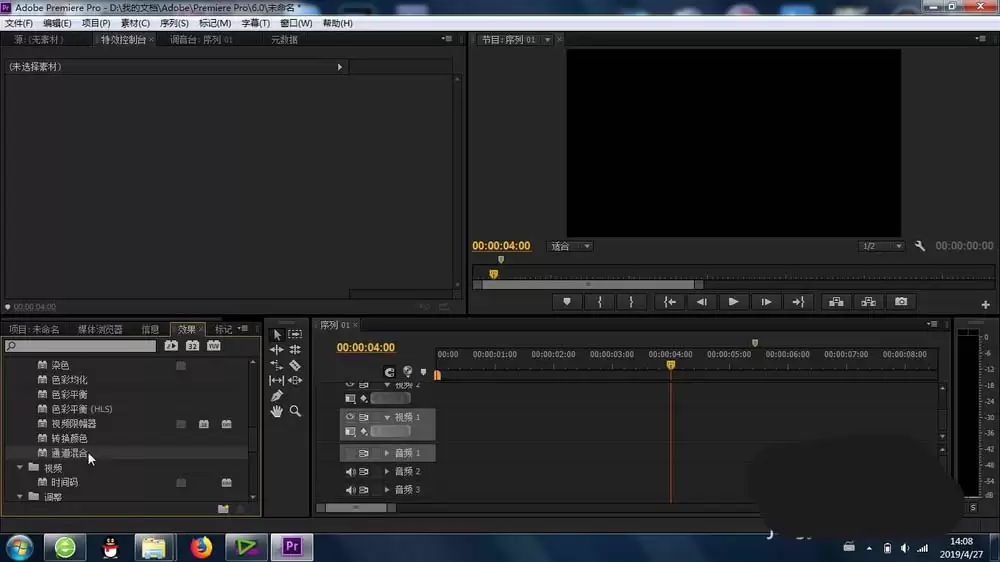1000x562 pixels.
Task: Click new custom bin icon in effects panel
Action: (x=223, y=509)
